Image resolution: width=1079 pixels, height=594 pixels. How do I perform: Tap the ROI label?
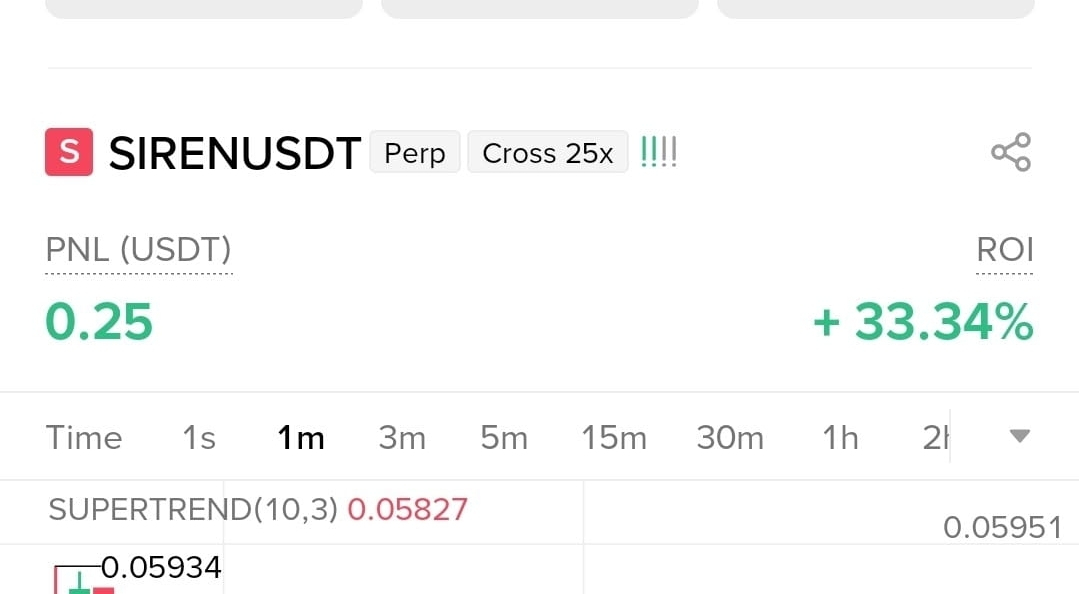pos(1004,250)
